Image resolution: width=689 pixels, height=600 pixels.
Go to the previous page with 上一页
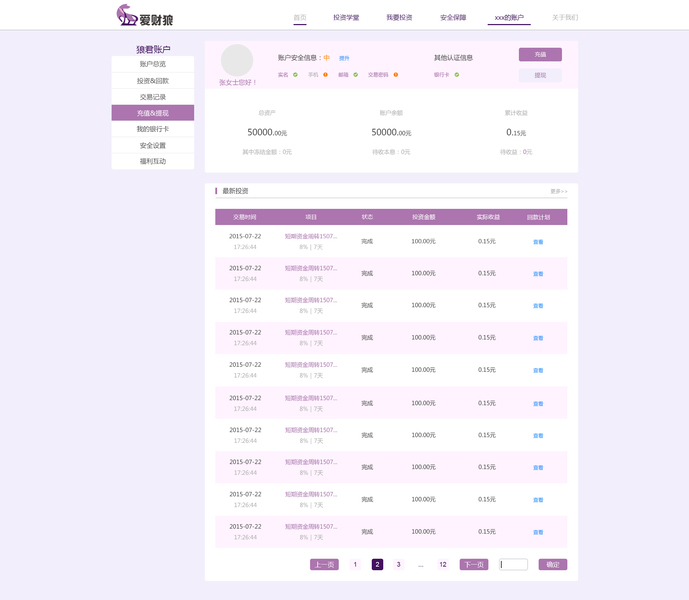click(324, 564)
